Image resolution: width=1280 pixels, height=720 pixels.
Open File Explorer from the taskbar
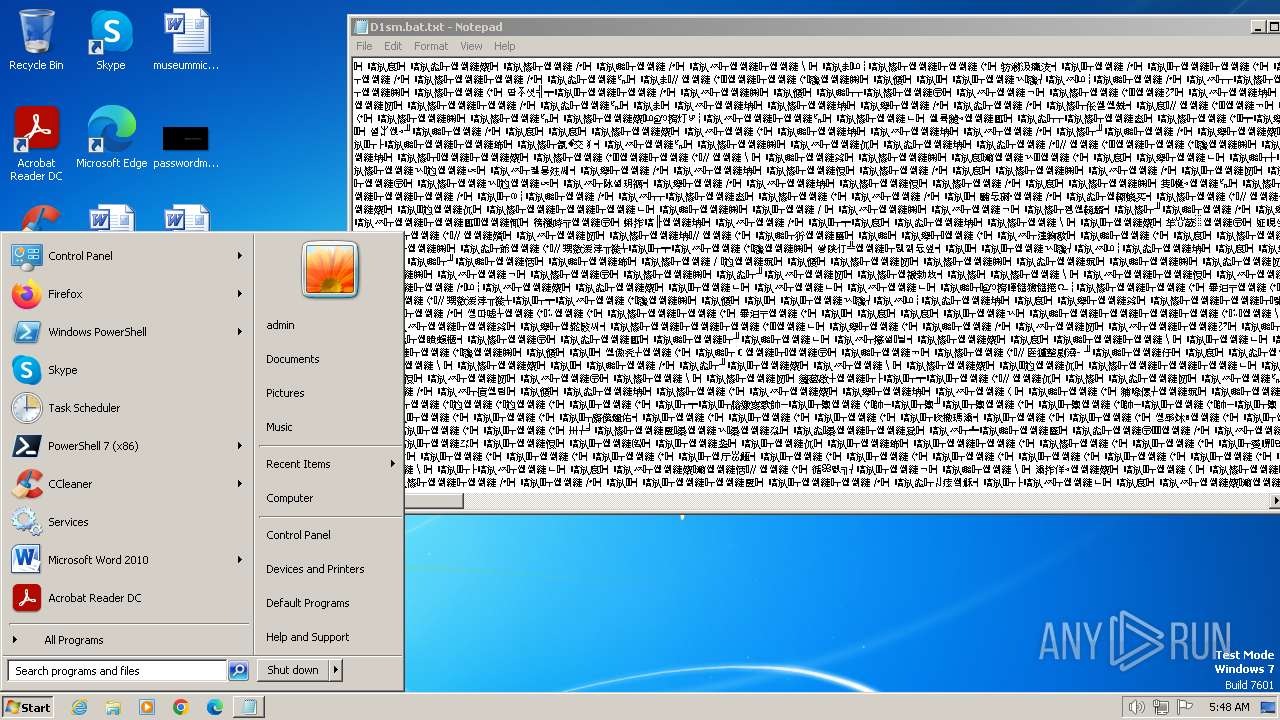[x=113, y=707]
